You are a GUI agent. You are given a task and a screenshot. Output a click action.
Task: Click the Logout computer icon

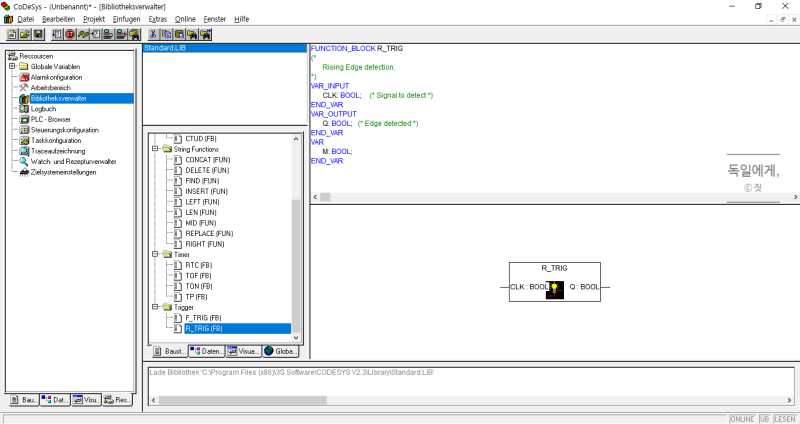(x=121, y=34)
